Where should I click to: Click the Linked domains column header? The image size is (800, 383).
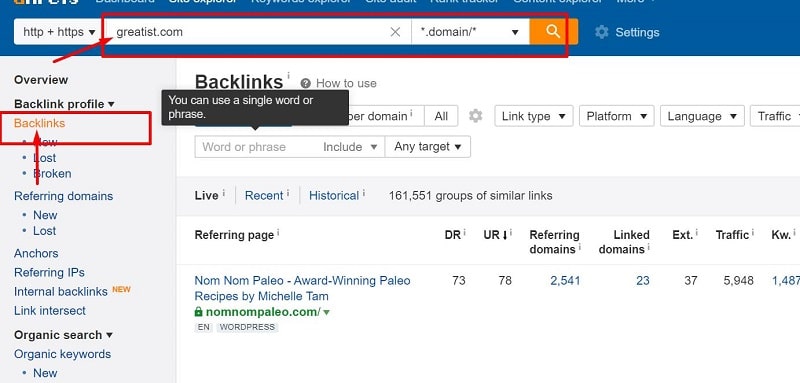pos(624,242)
